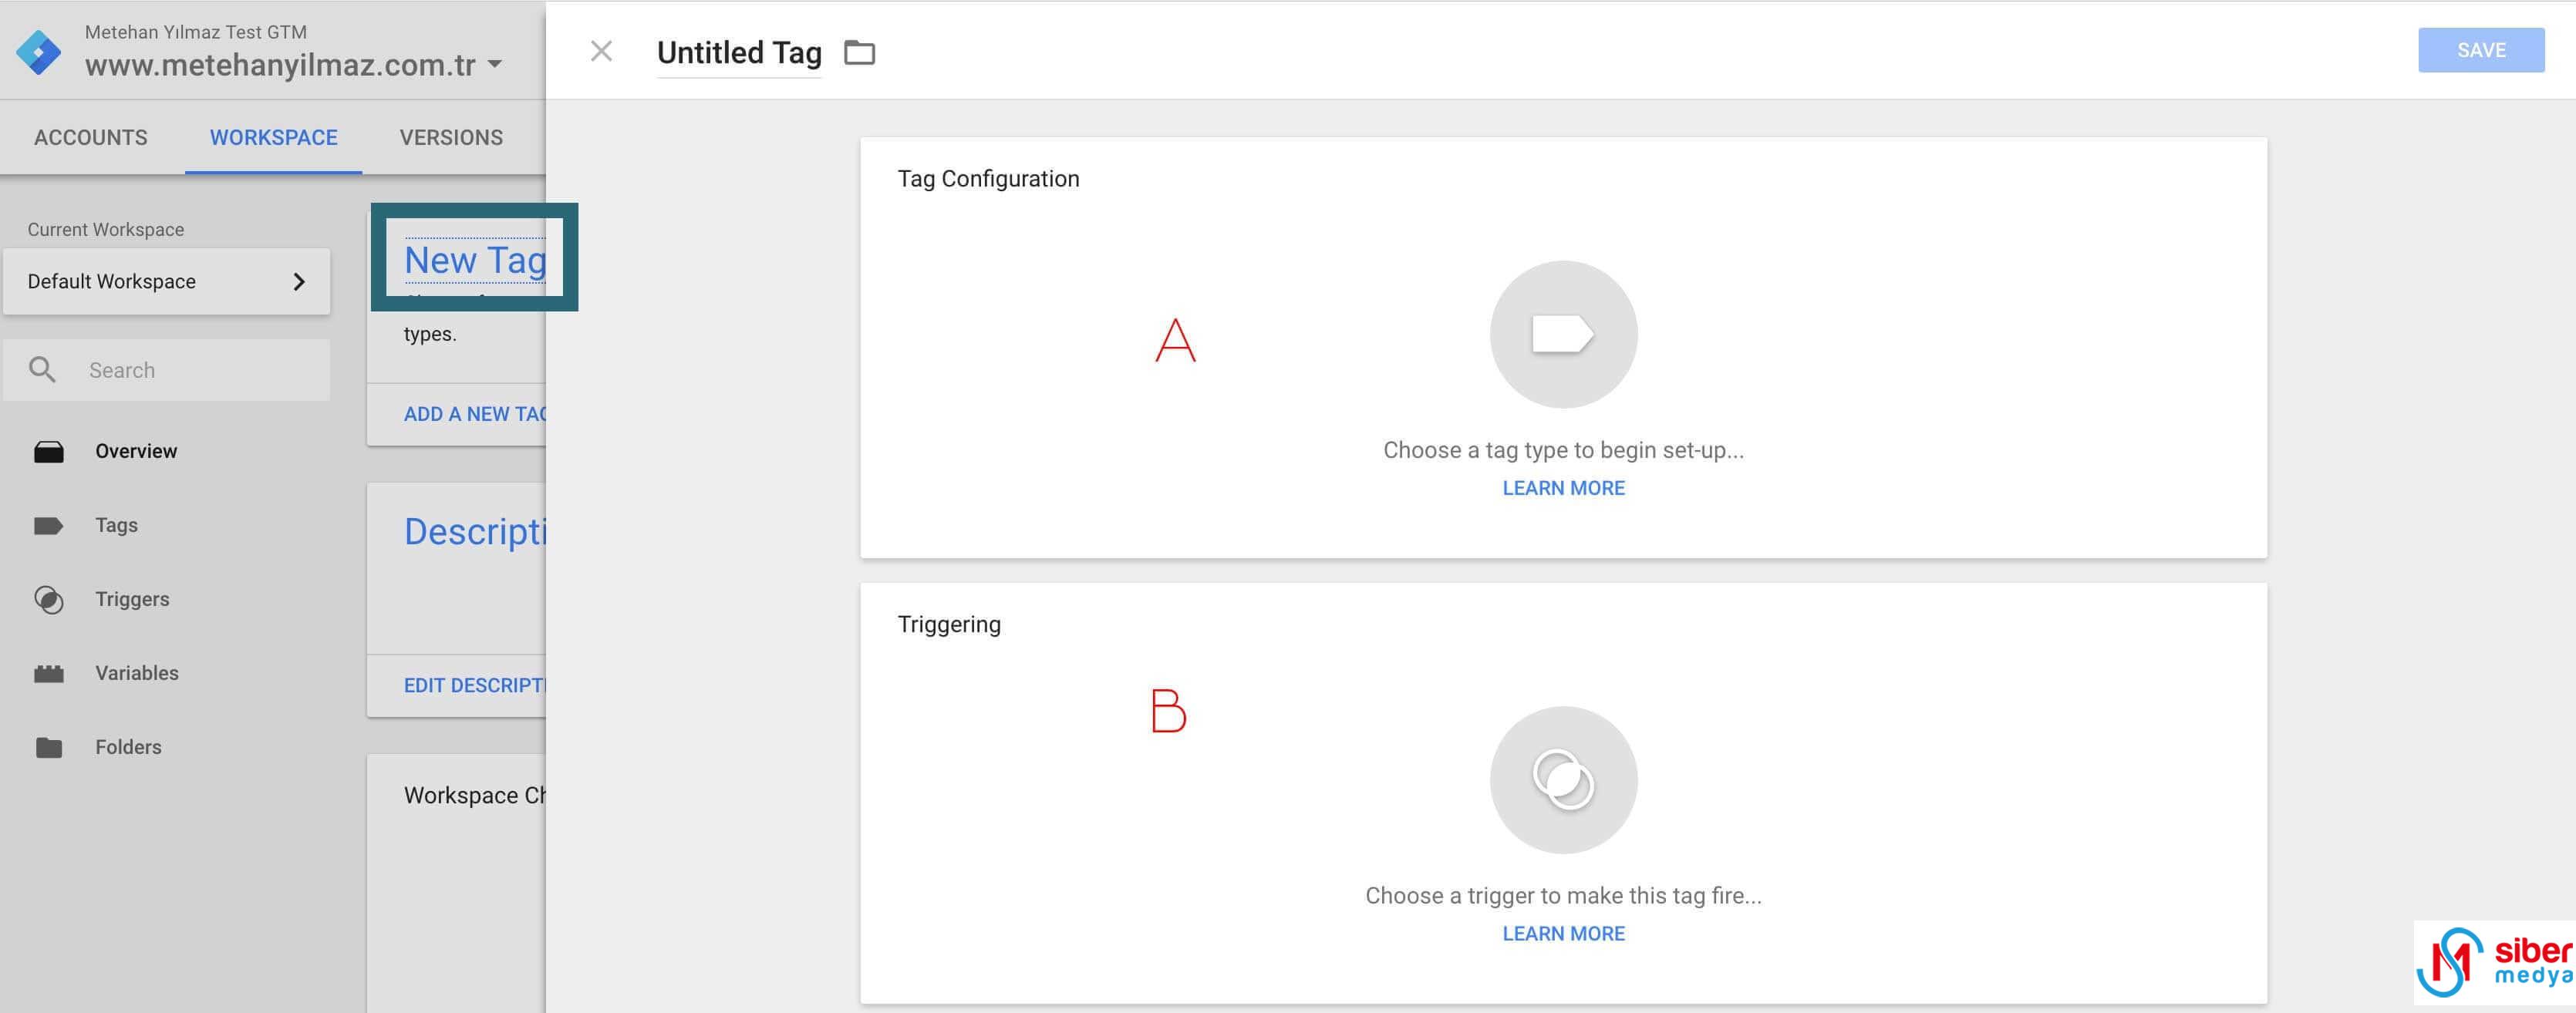2576x1013 pixels.
Task: Click the search magnifier icon in sidebar
Action: [42, 370]
